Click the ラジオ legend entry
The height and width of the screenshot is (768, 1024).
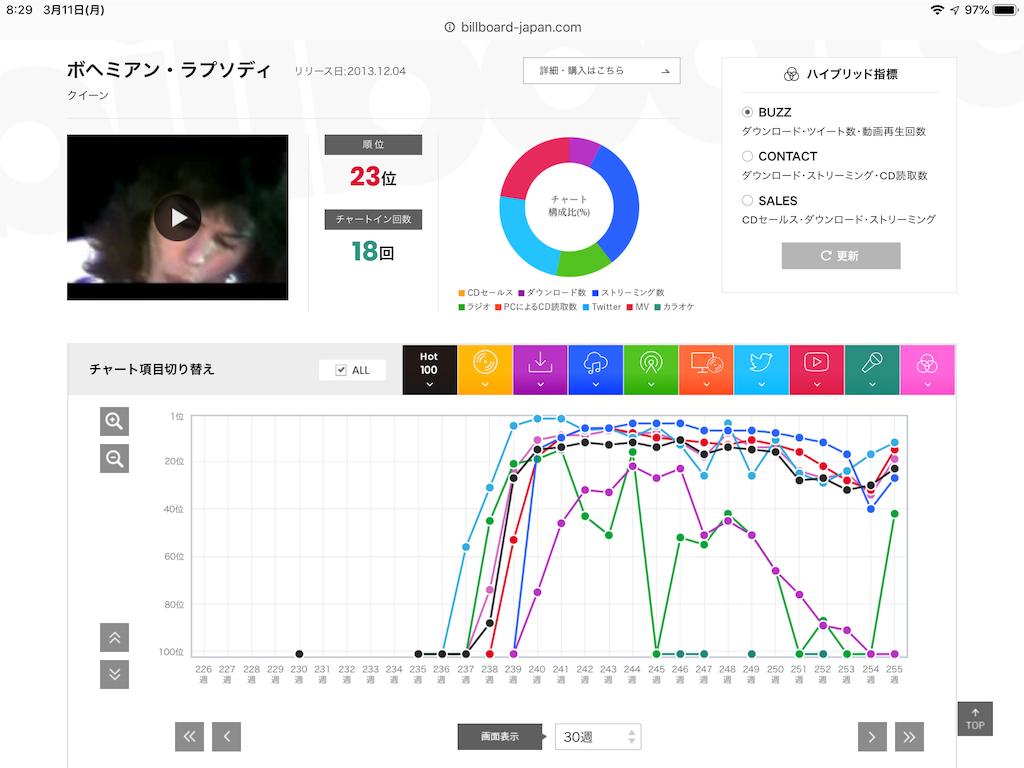[x=474, y=307]
